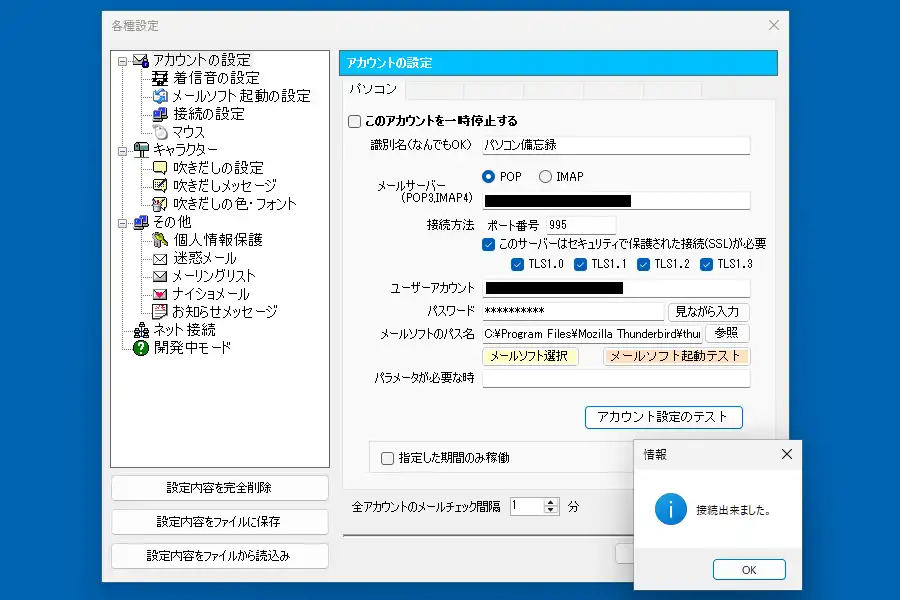Close the 情報 dialog with X
The height and width of the screenshot is (600, 900).
click(787, 454)
